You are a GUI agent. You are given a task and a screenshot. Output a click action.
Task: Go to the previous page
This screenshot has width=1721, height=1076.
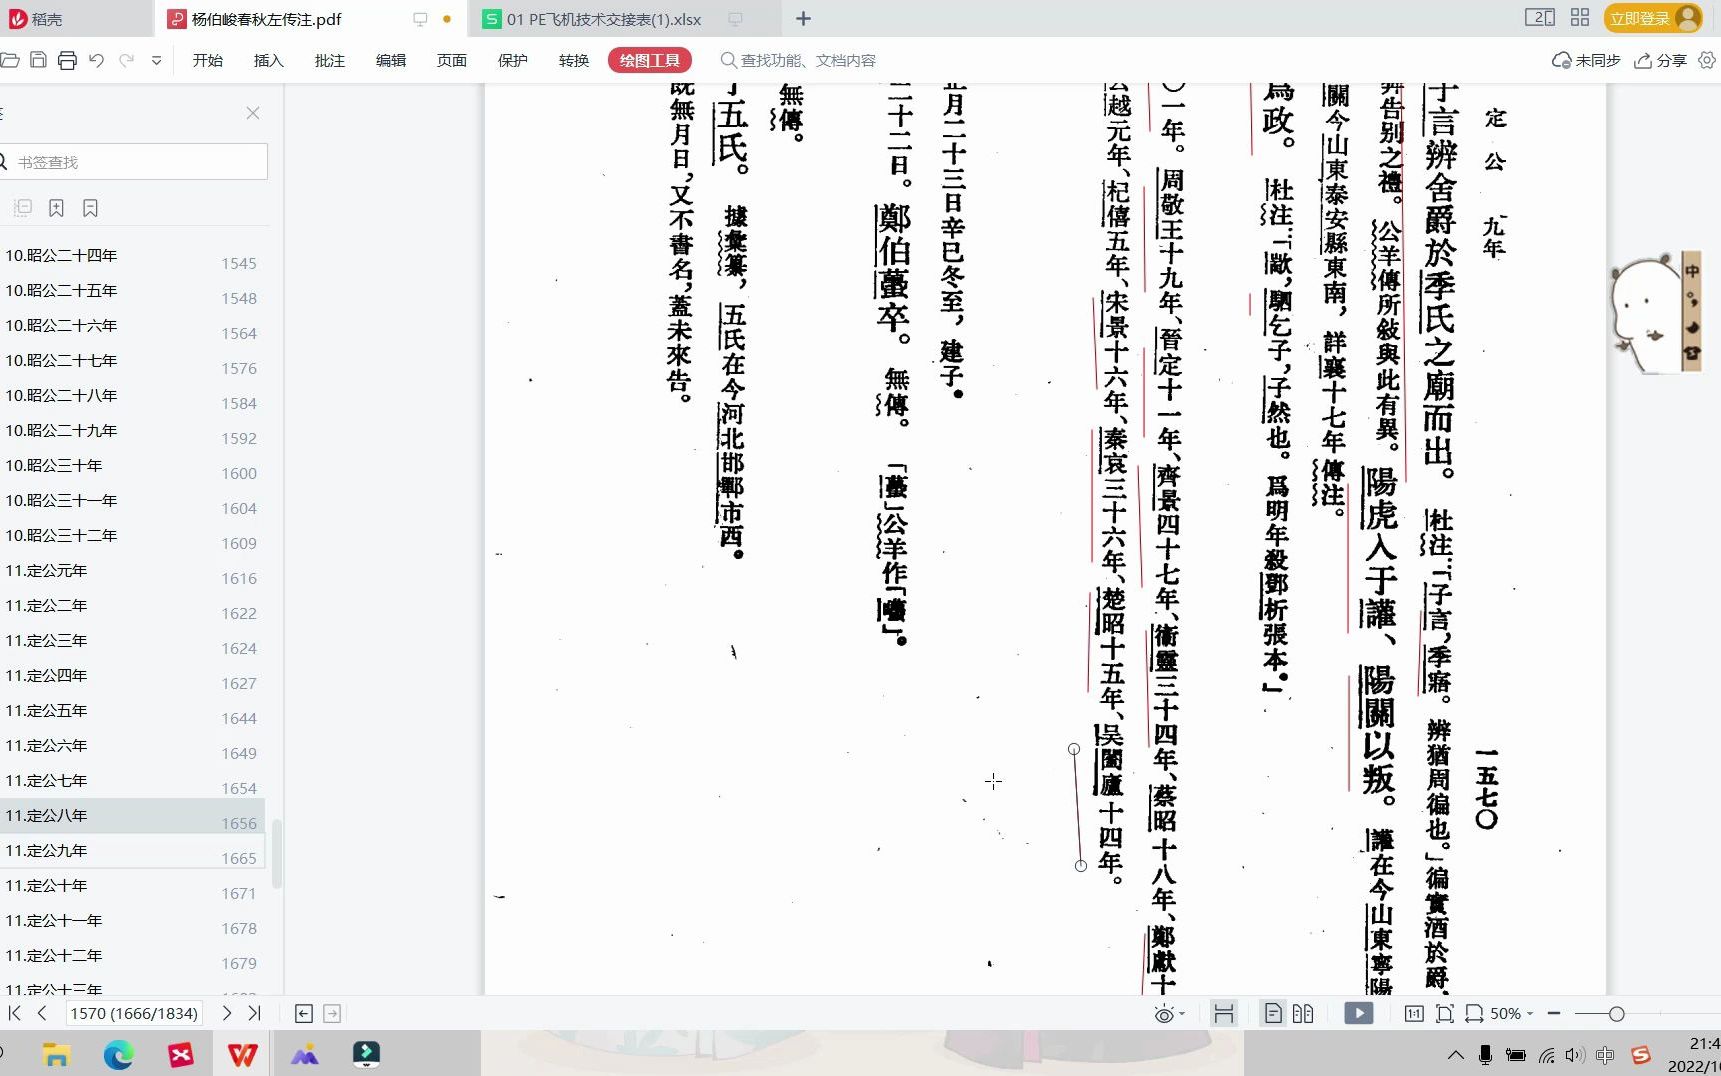point(42,1013)
